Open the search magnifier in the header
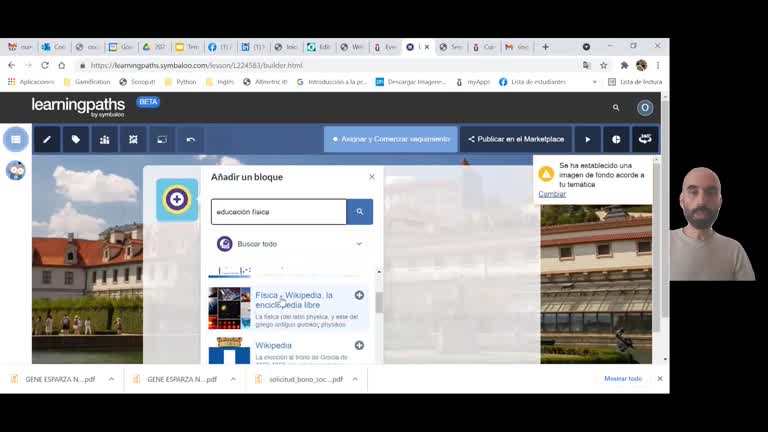Viewport: 768px width, 432px height. point(616,108)
